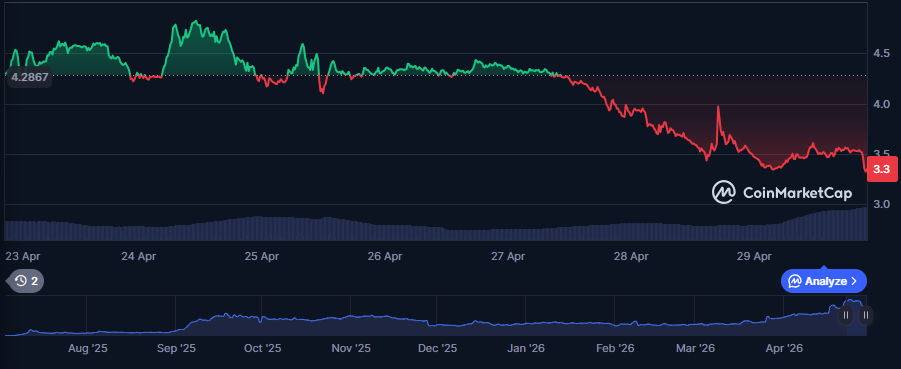Click the 23 Apr date label
The image size is (901, 369).
click(22, 256)
